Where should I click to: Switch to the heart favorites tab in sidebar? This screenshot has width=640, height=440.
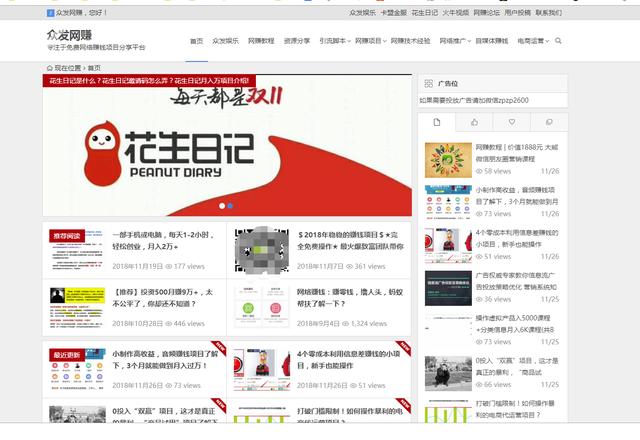tap(511, 122)
